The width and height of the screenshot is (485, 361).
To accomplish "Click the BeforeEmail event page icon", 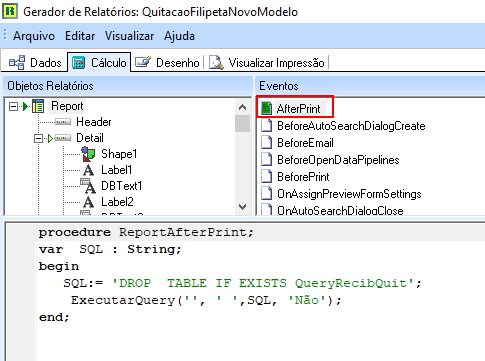I will [266, 143].
